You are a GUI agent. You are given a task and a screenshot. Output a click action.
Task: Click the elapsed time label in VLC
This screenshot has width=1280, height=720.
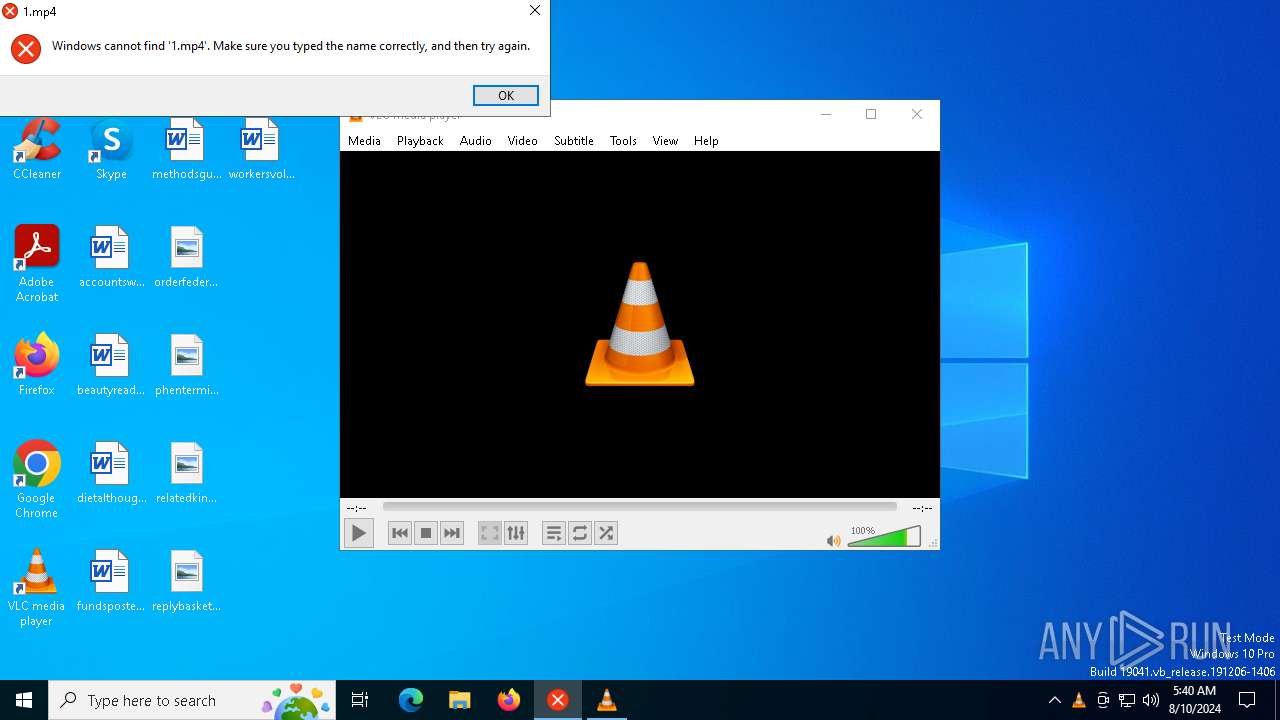tap(356, 508)
